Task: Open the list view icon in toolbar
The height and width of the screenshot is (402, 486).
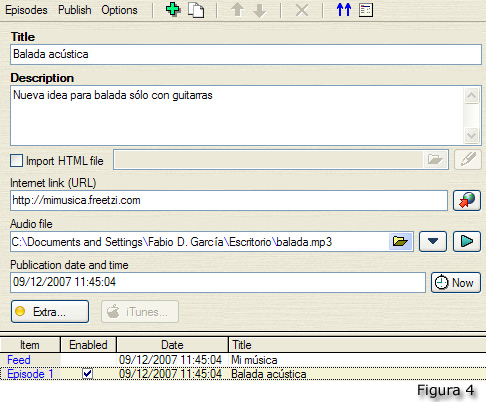Action: [366, 10]
